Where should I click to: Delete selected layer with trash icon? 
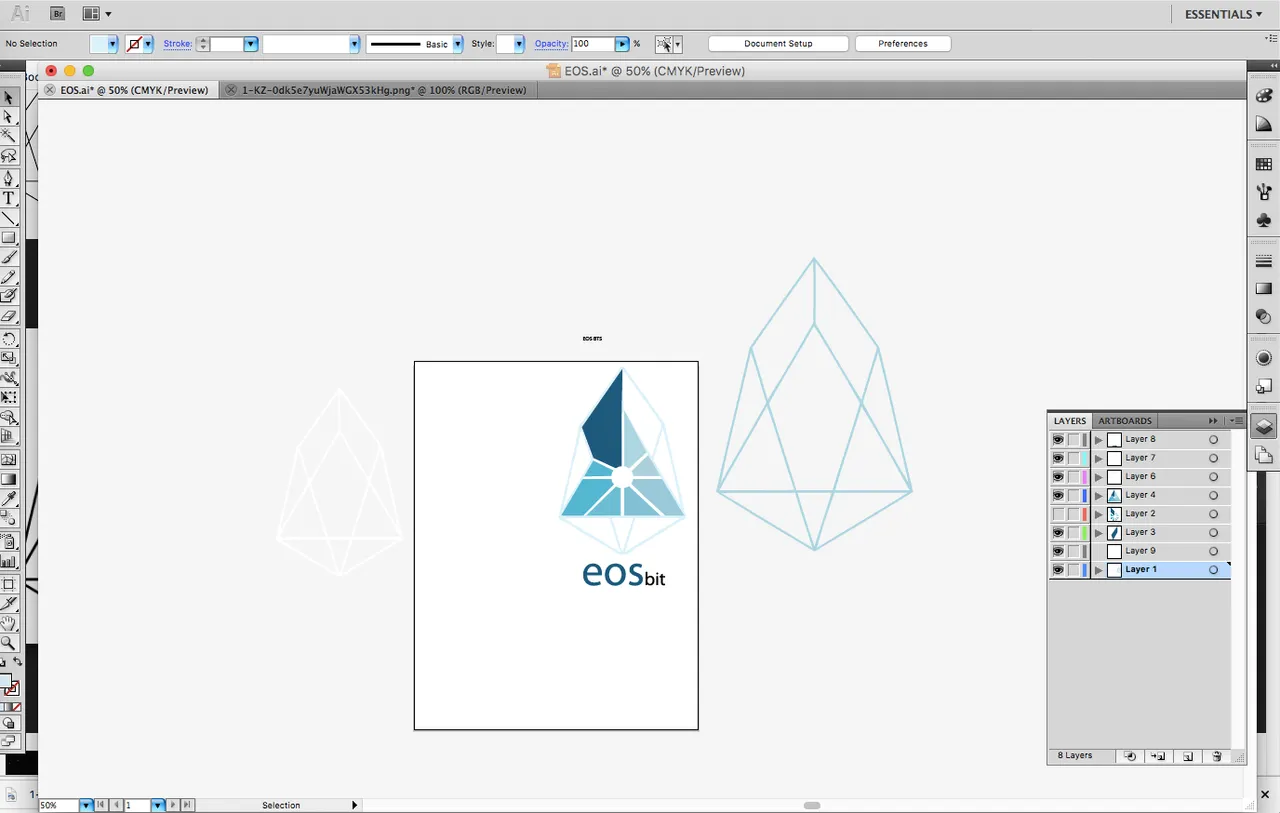click(1217, 756)
